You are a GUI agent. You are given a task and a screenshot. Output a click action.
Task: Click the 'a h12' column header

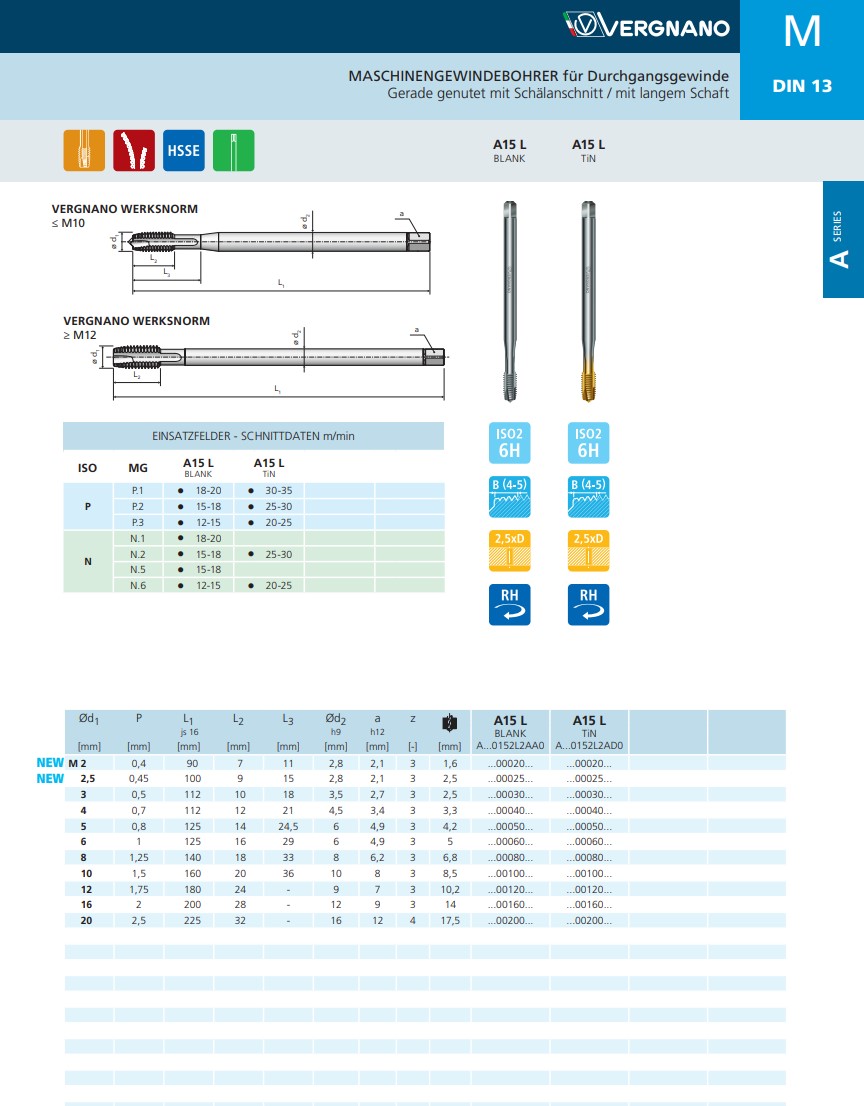pyautogui.click(x=377, y=724)
